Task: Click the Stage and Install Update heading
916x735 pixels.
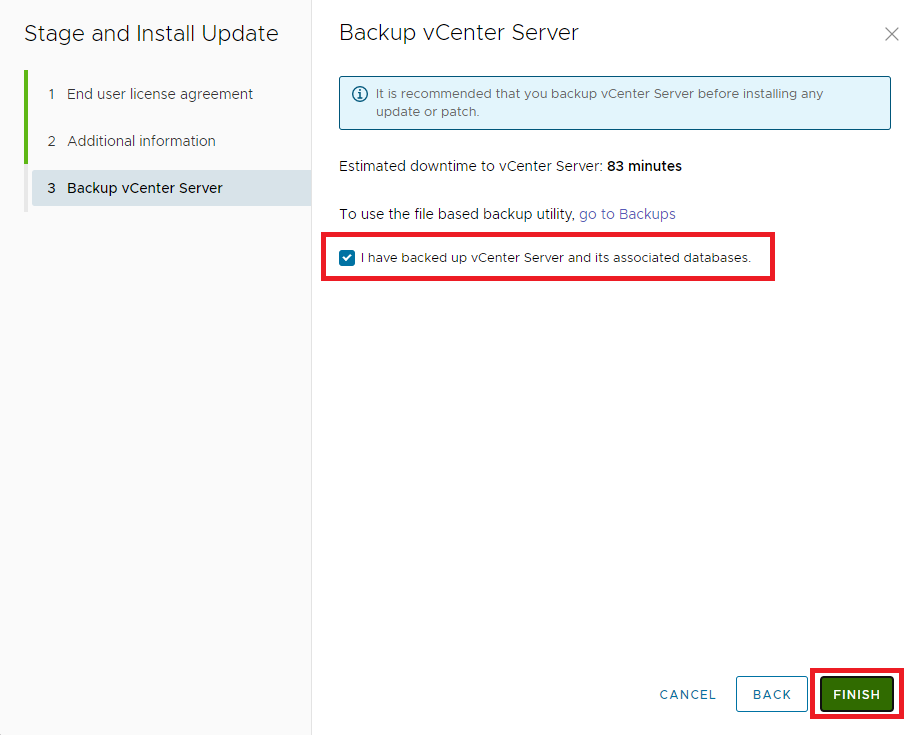Action: tap(151, 34)
